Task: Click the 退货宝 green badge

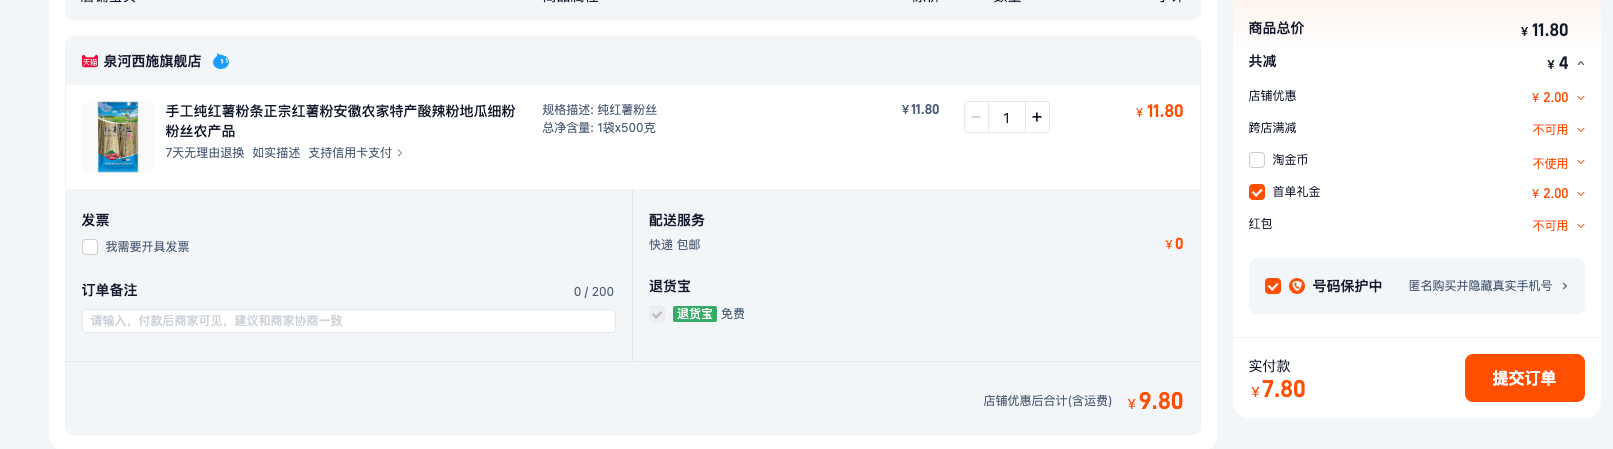Action: tap(694, 314)
